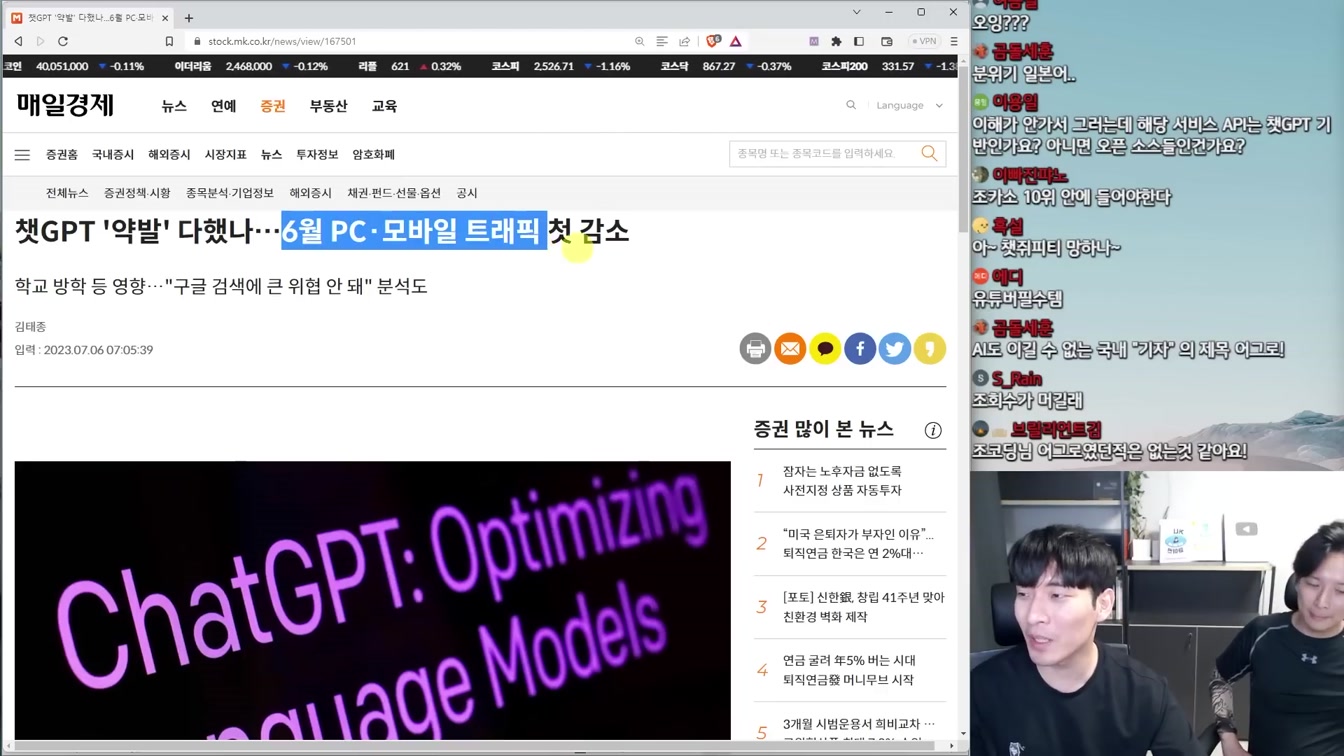This screenshot has height=756, width=1344.
Task: Share article via KakaoTalk icon
Action: [x=825, y=349]
